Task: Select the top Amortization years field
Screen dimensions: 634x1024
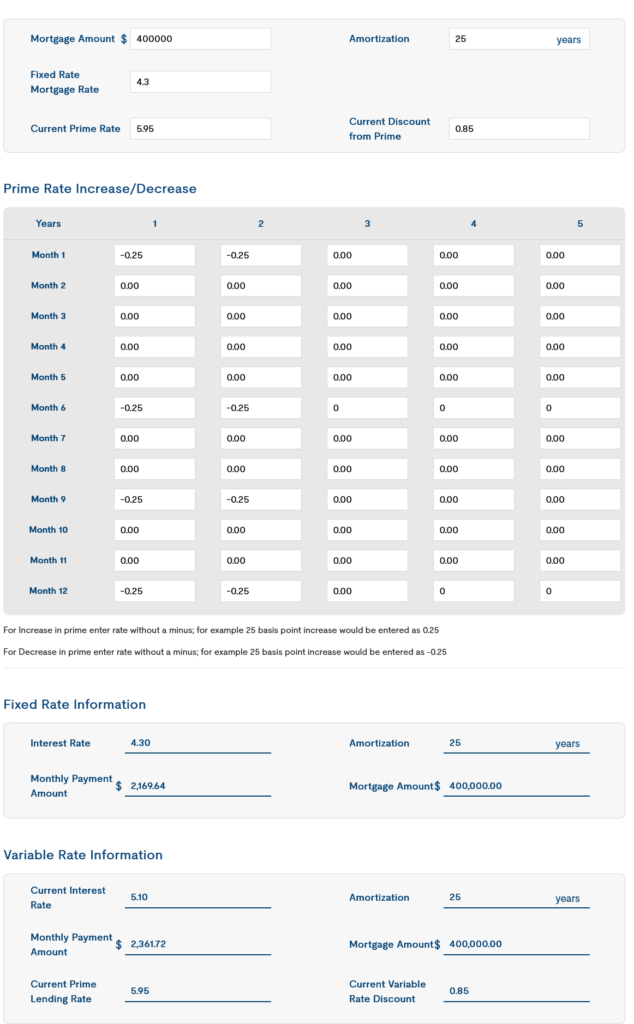Action: (x=518, y=39)
